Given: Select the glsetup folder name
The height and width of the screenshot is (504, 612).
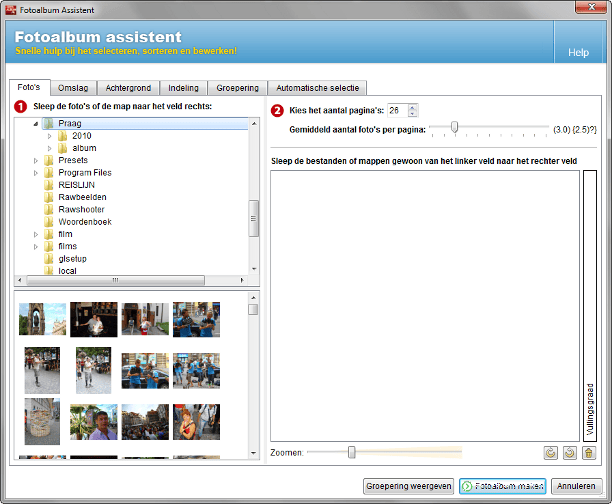Looking at the screenshot, I should (x=73, y=259).
